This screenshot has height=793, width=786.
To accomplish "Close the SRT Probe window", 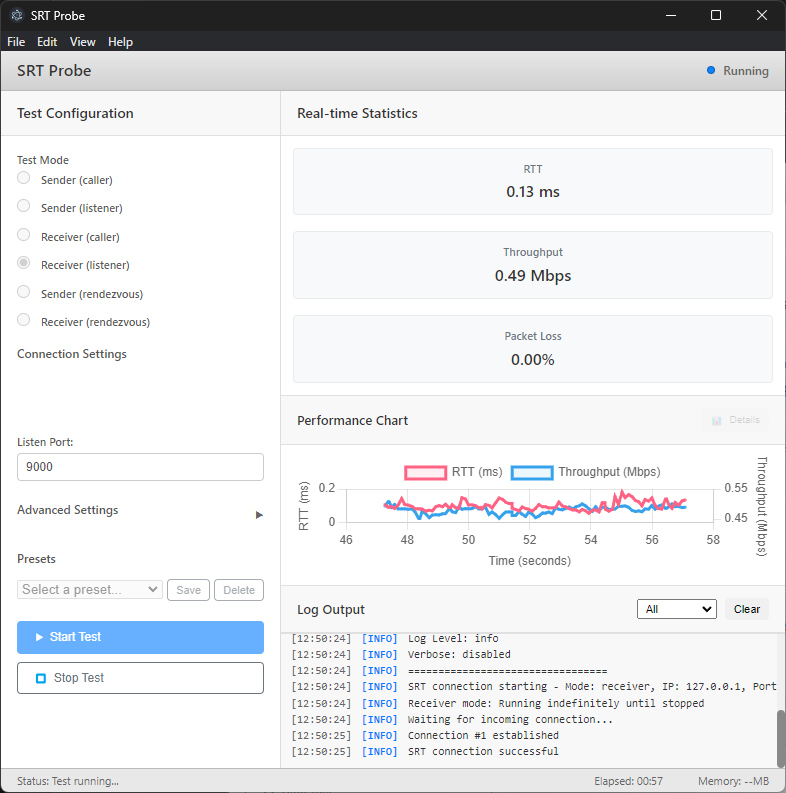I will coord(762,15).
